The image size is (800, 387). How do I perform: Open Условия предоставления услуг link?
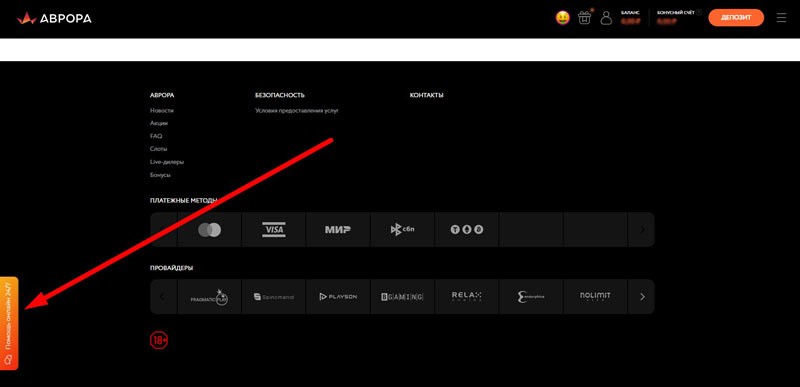coord(297,111)
